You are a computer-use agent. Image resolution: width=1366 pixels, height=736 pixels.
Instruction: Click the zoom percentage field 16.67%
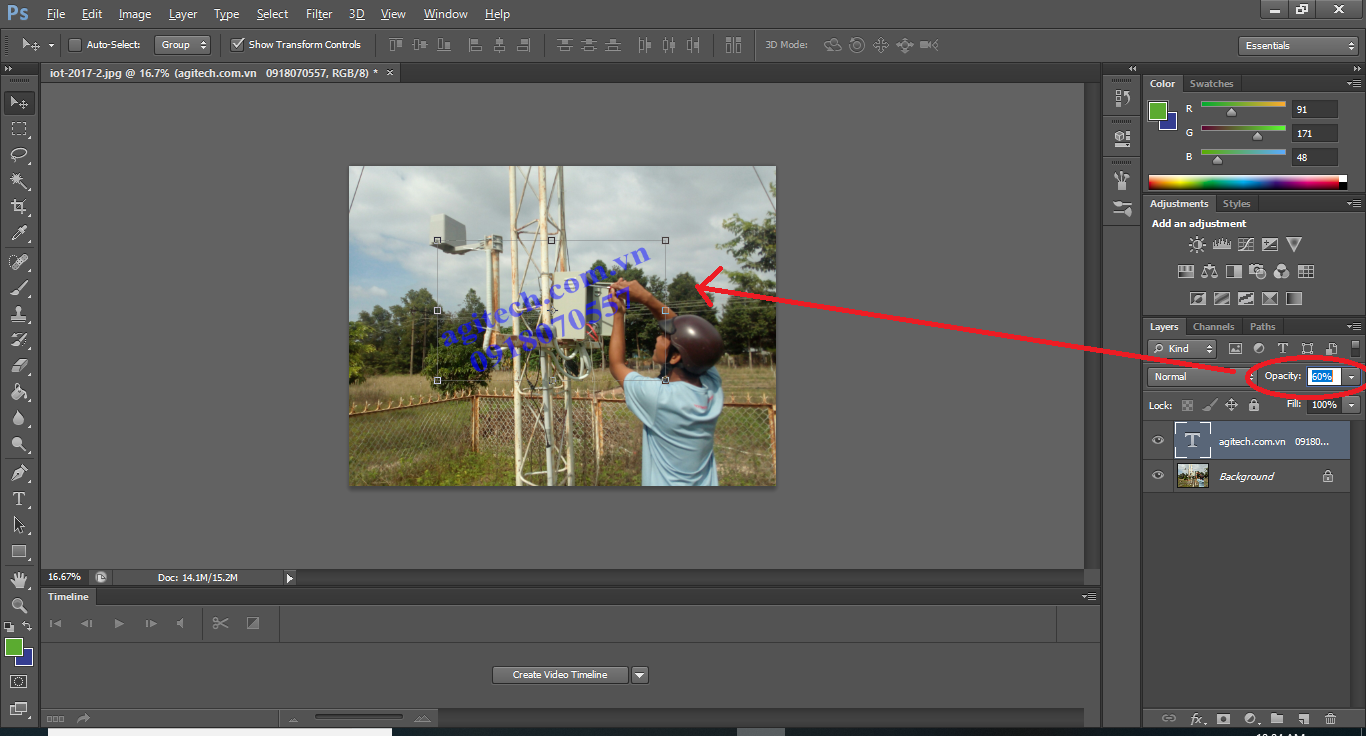tap(65, 577)
